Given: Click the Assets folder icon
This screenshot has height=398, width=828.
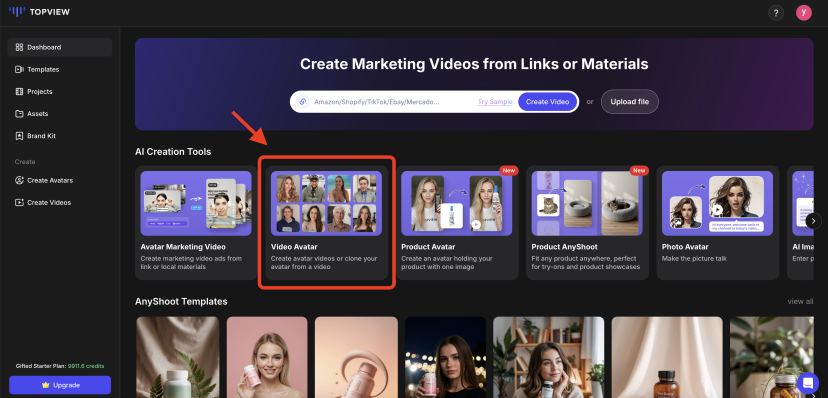Looking at the screenshot, I should pyautogui.click(x=20, y=113).
